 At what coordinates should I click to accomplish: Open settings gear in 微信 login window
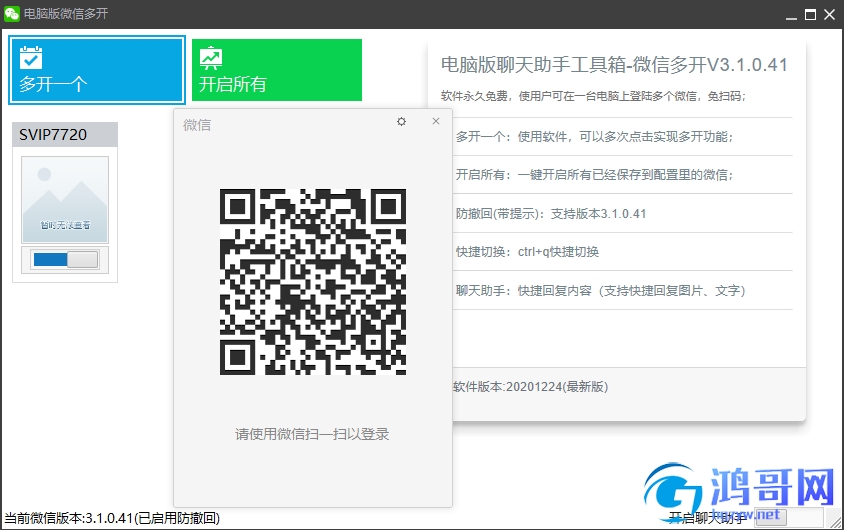click(402, 122)
